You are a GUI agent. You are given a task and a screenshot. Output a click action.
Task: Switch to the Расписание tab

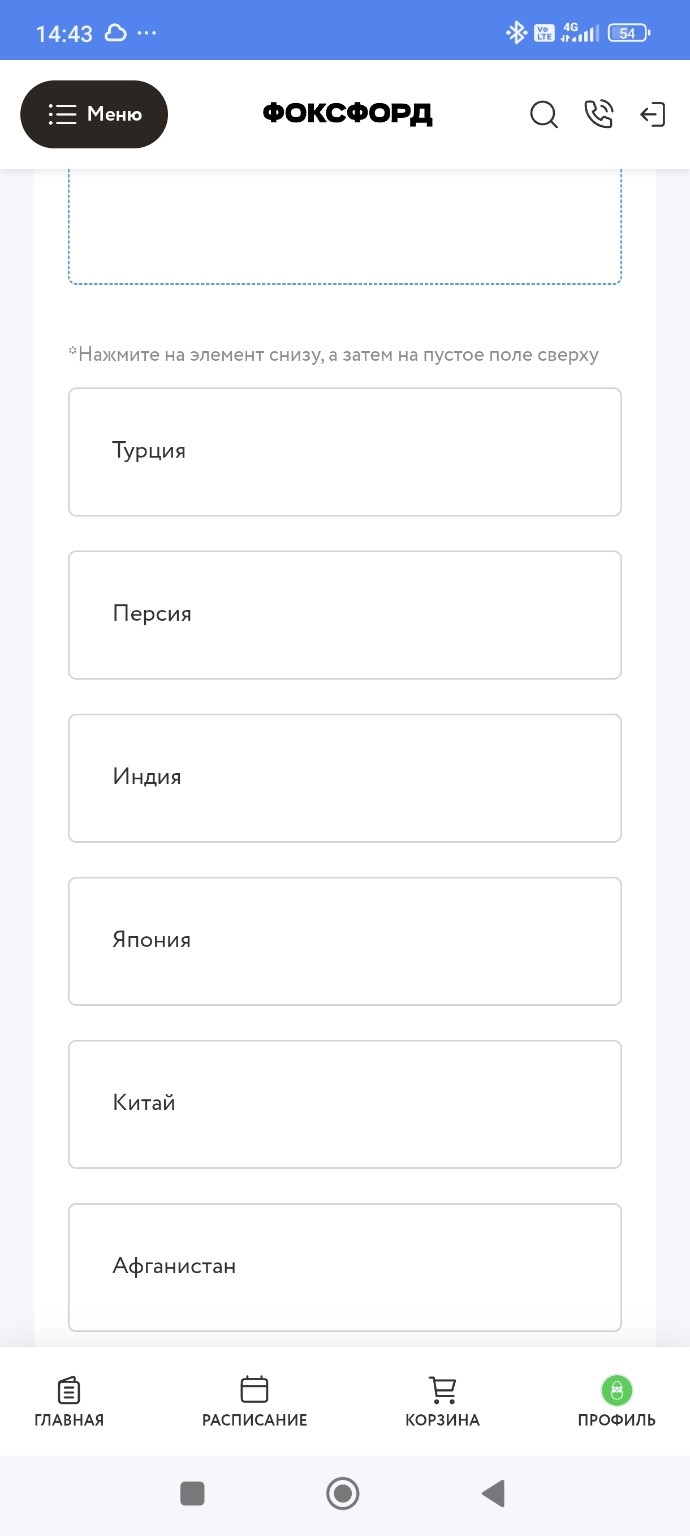point(254,1400)
